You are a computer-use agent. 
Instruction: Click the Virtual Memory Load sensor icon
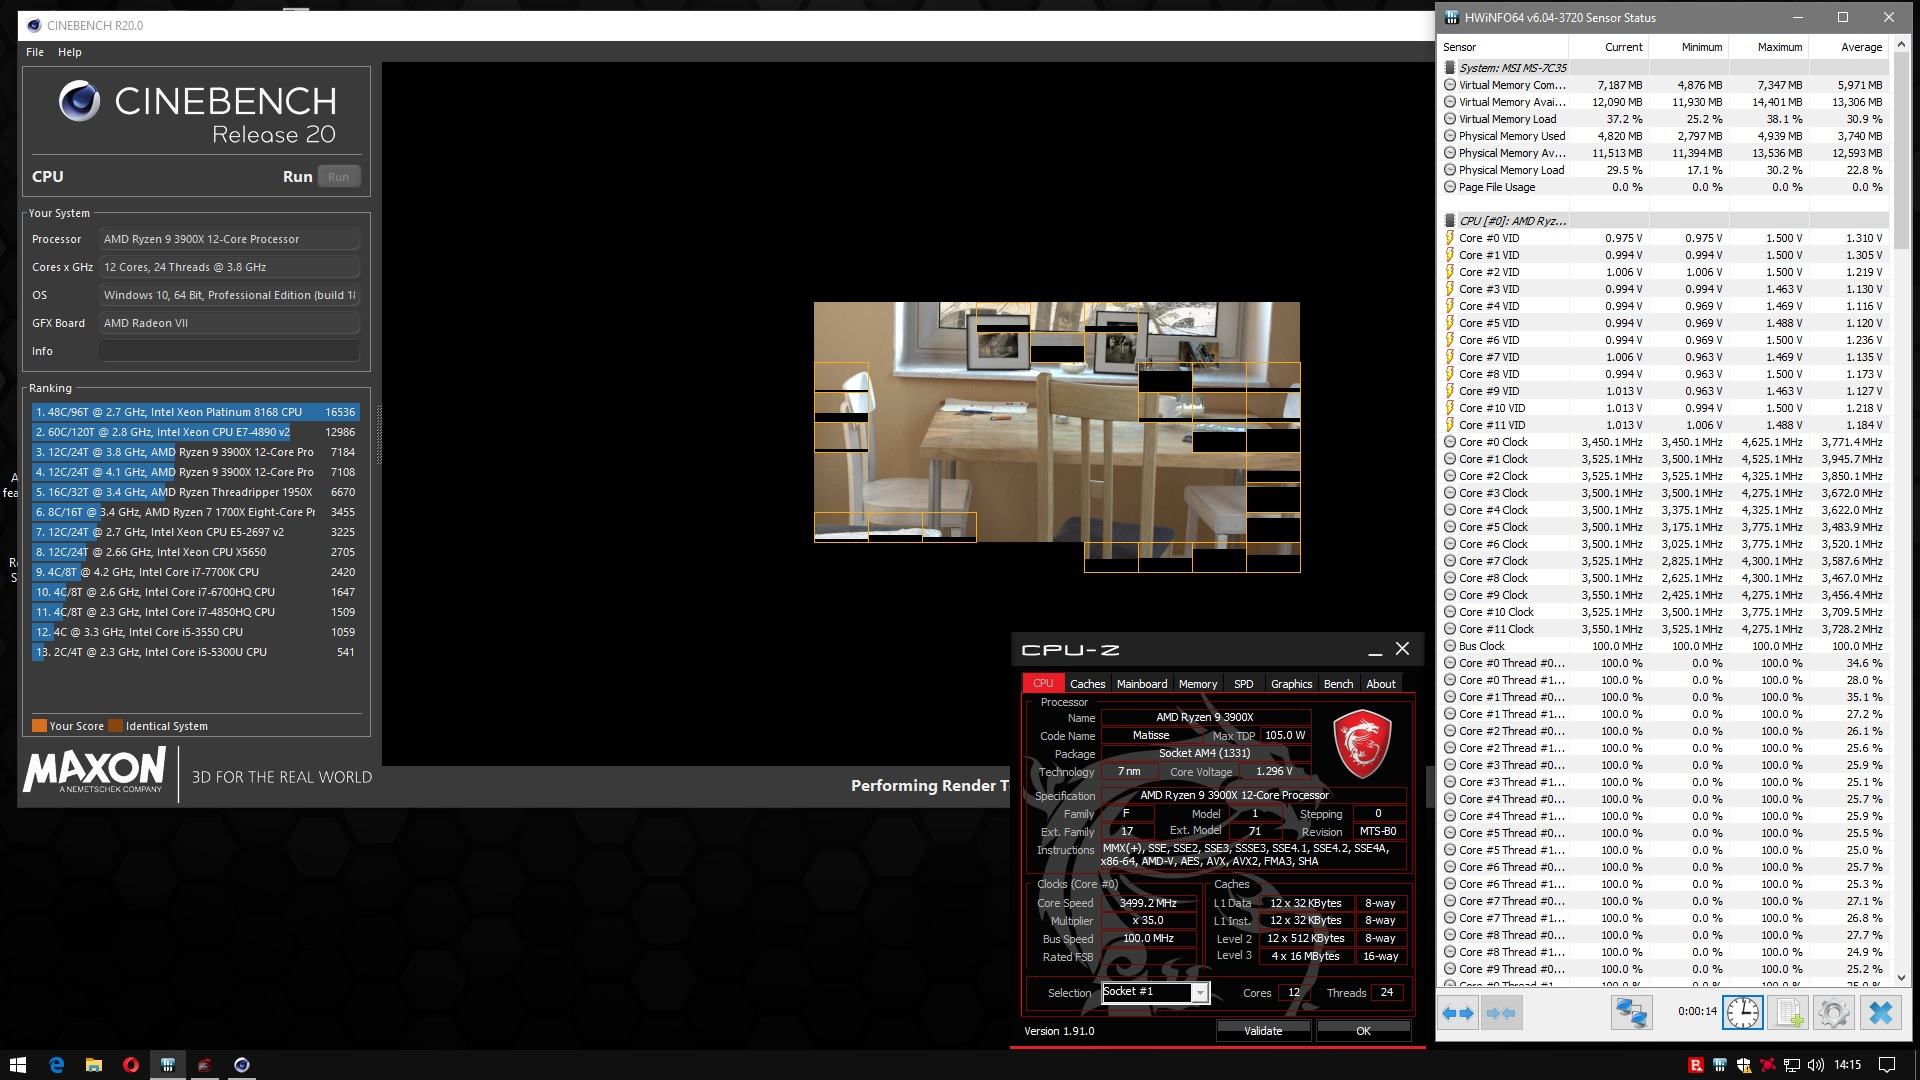1450,119
